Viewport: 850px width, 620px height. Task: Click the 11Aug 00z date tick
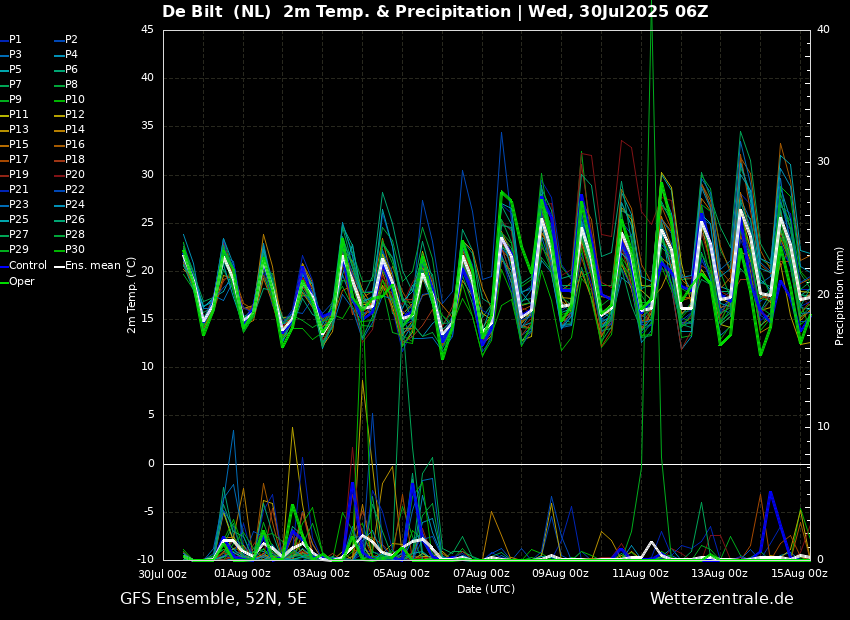[640, 574]
